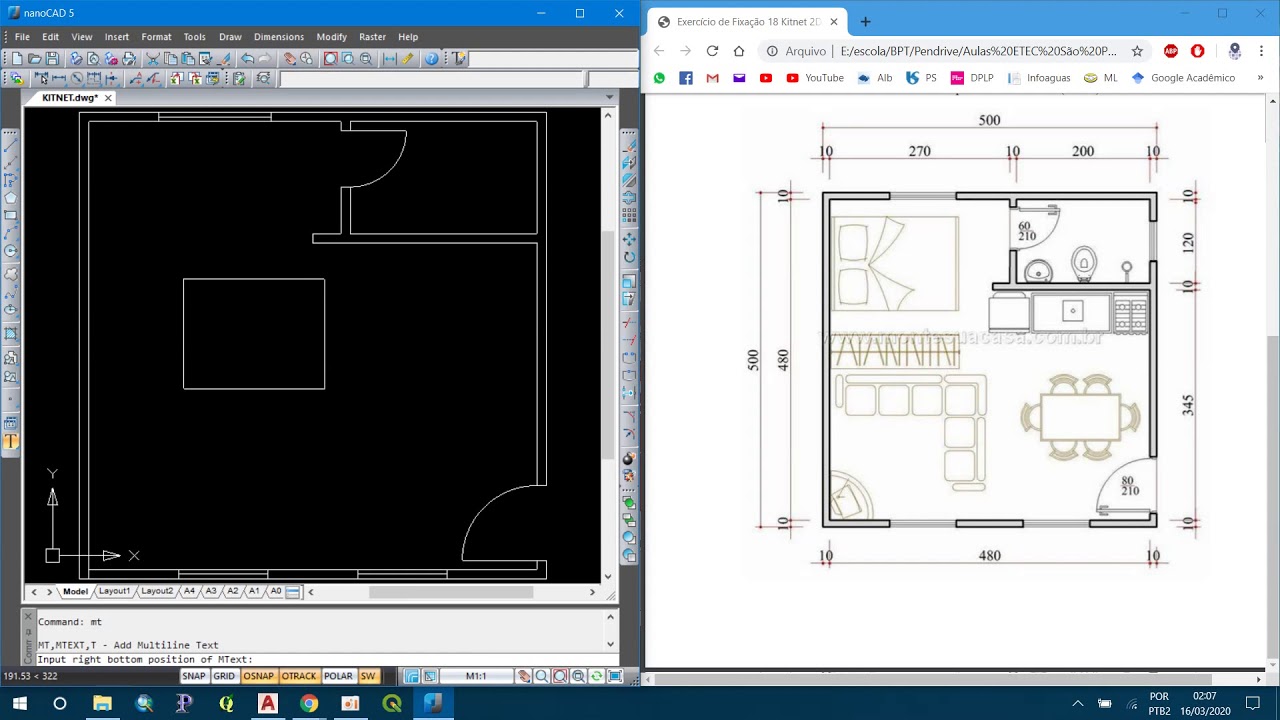The height and width of the screenshot is (720, 1280).
Task: Open the M1:1 scale dropdown
Action: (x=476, y=676)
